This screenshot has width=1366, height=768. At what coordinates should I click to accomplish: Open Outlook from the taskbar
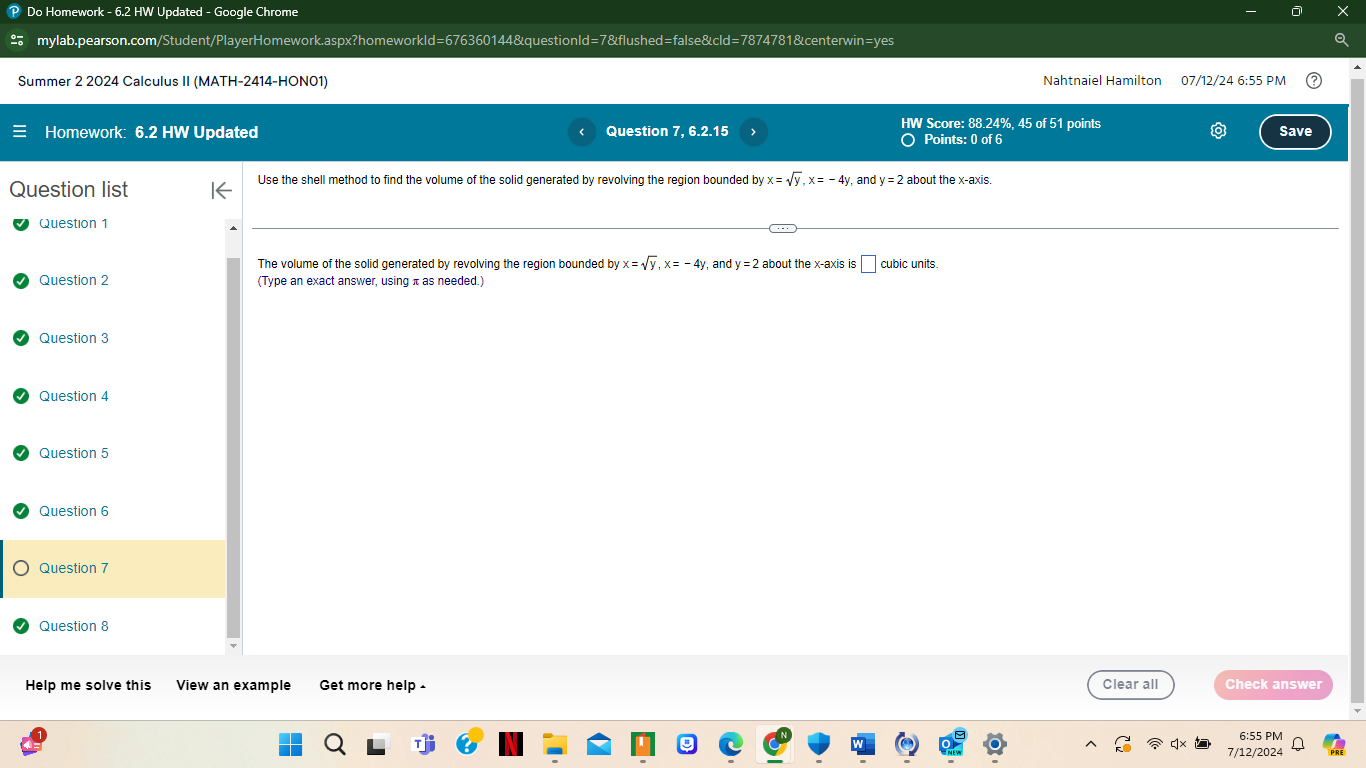point(950,745)
